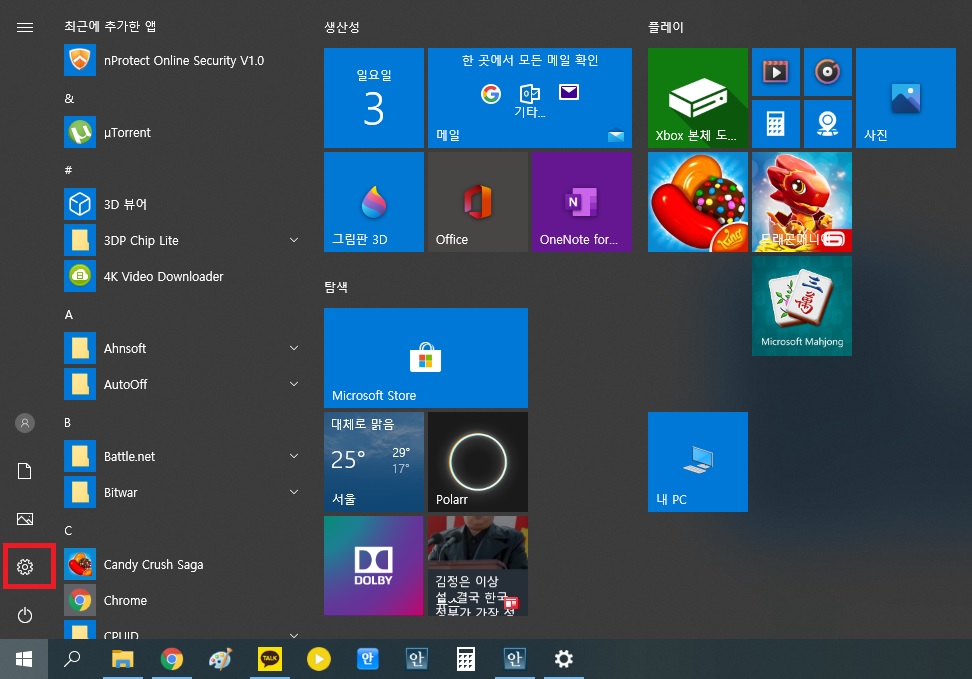
Task: Click the Windows Start button on taskbar
Action: coord(24,659)
